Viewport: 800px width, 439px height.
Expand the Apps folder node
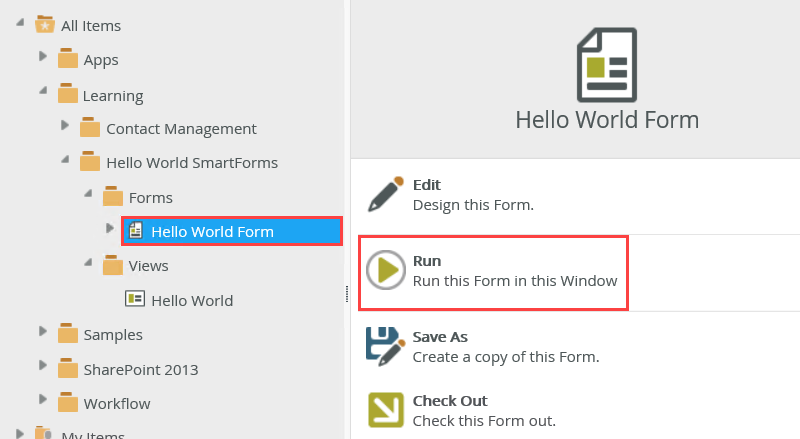43,56
